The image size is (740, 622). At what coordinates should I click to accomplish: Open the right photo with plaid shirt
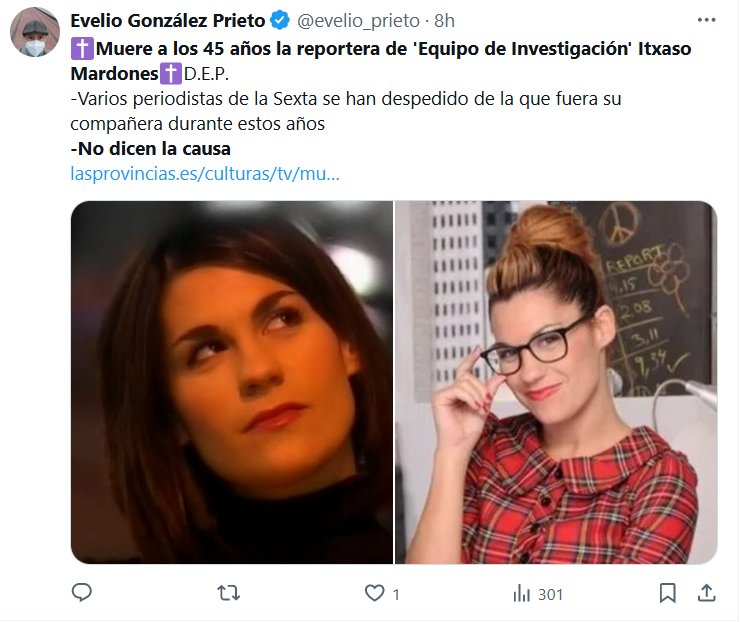click(x=556, y=382)
